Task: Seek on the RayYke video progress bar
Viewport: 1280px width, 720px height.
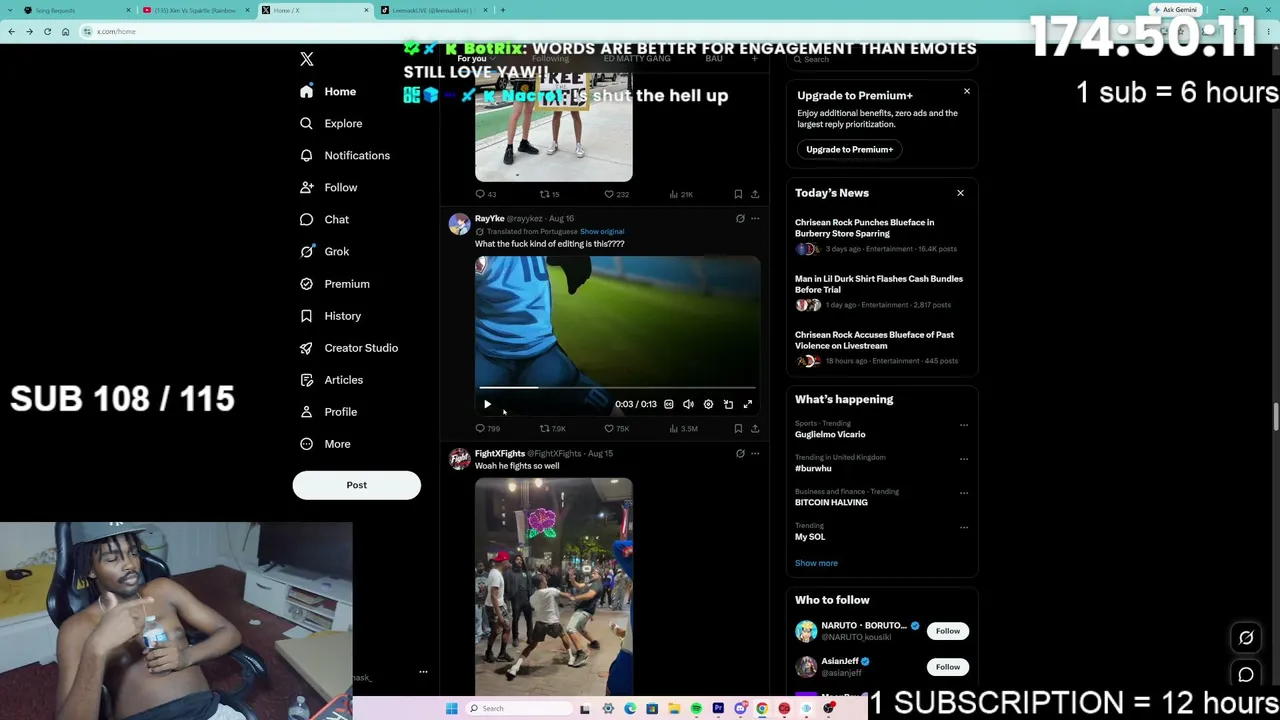Action: pyautogui.click(x=617, y=387)
